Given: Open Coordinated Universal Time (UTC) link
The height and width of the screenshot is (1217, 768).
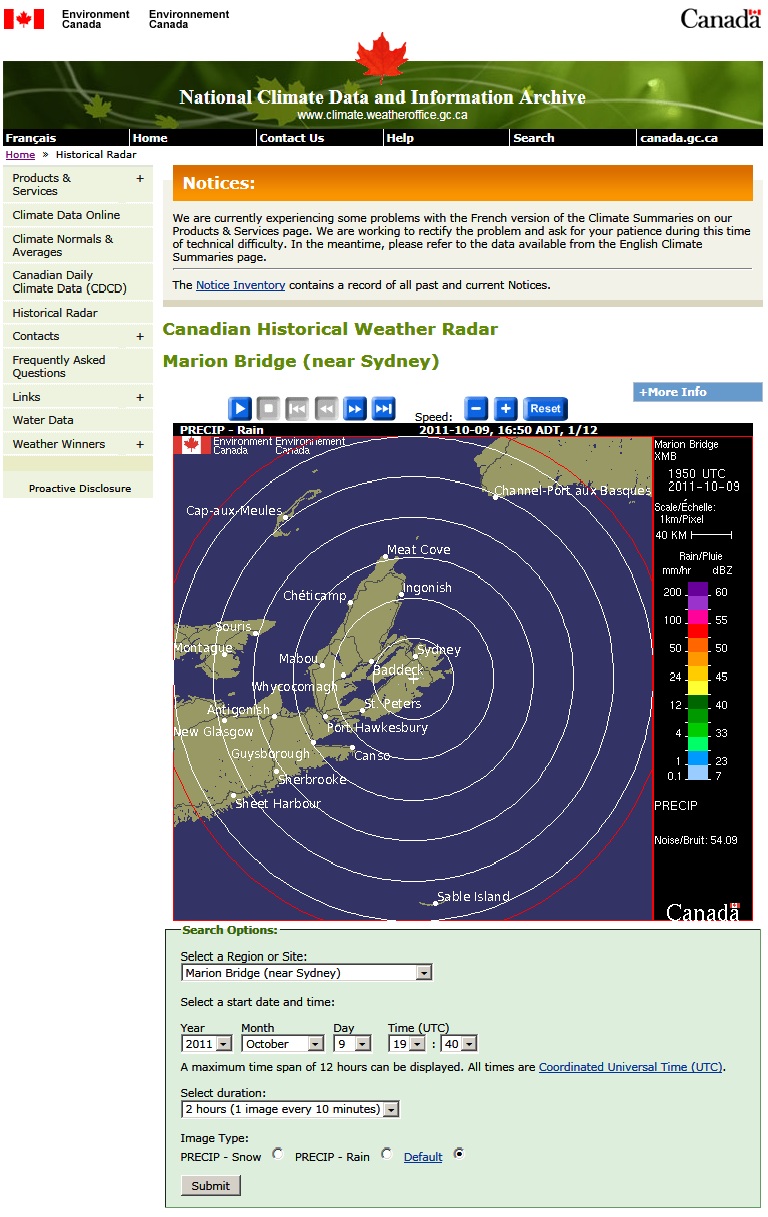Looking at the screenshot, I should [x=630, y=1067].
